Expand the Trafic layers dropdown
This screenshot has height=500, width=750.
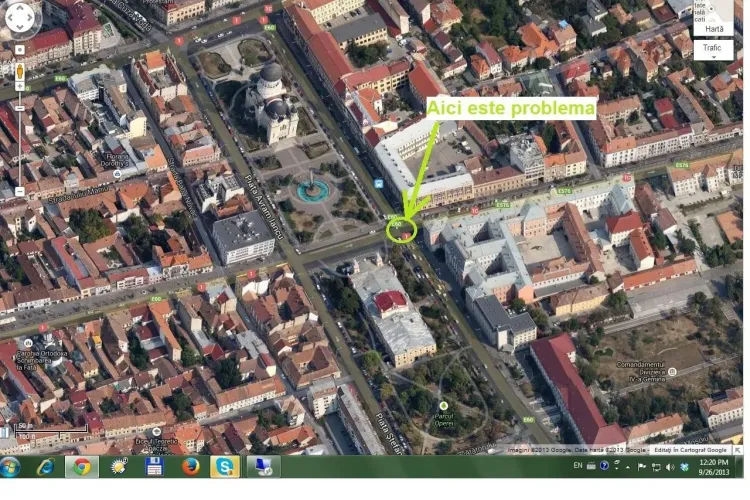[713, 49]
